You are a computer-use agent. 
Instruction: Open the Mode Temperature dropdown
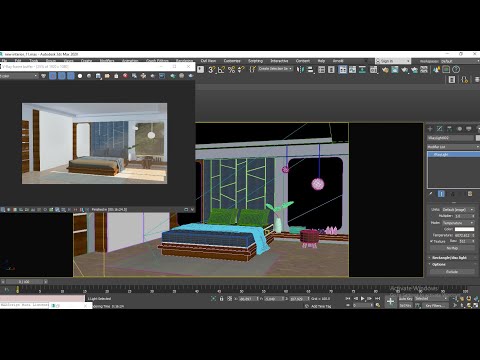[458, 223]
